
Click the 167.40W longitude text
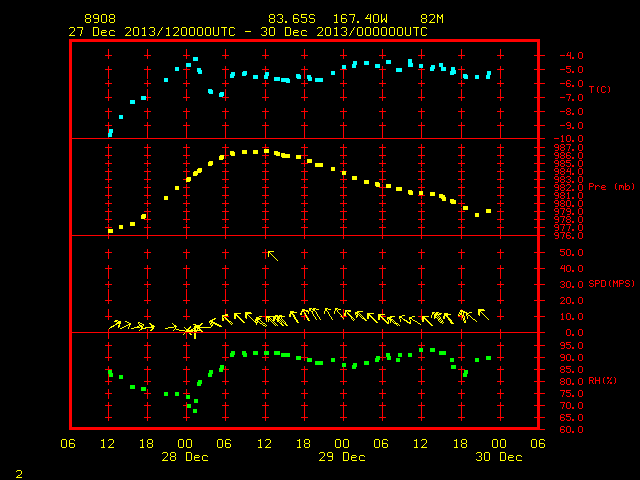coord(360,19)
